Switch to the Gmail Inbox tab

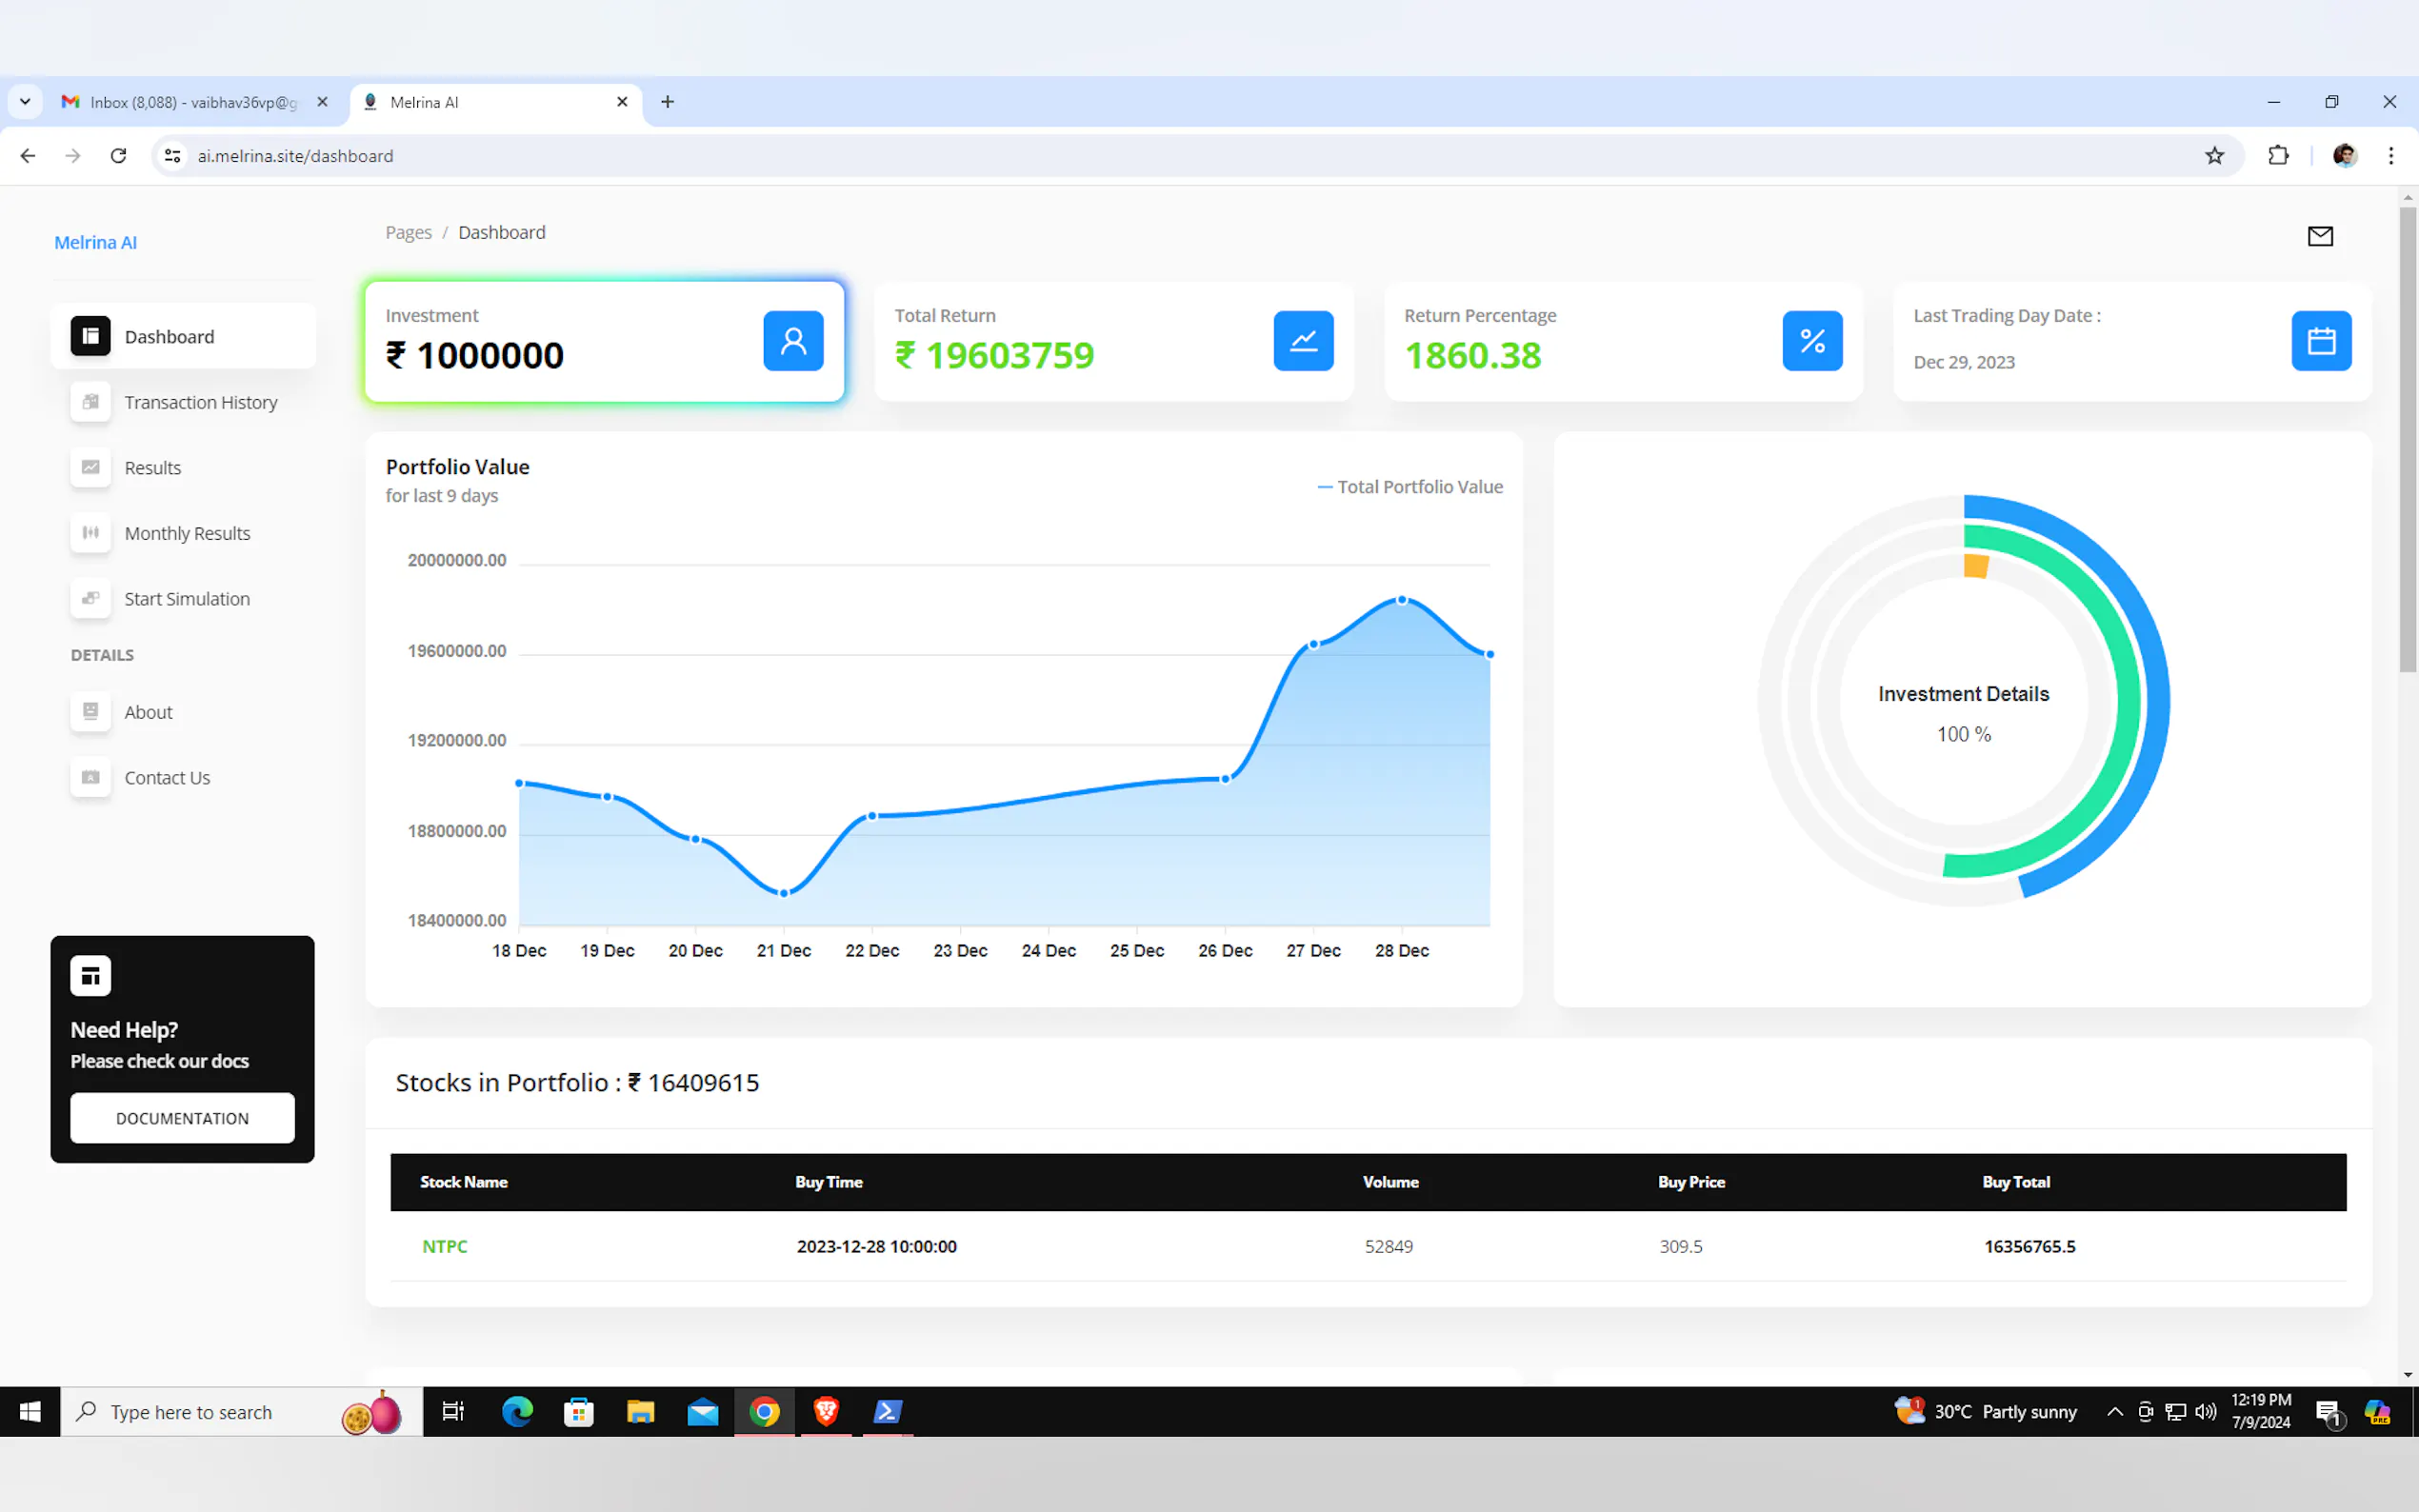tap(190, 102)
